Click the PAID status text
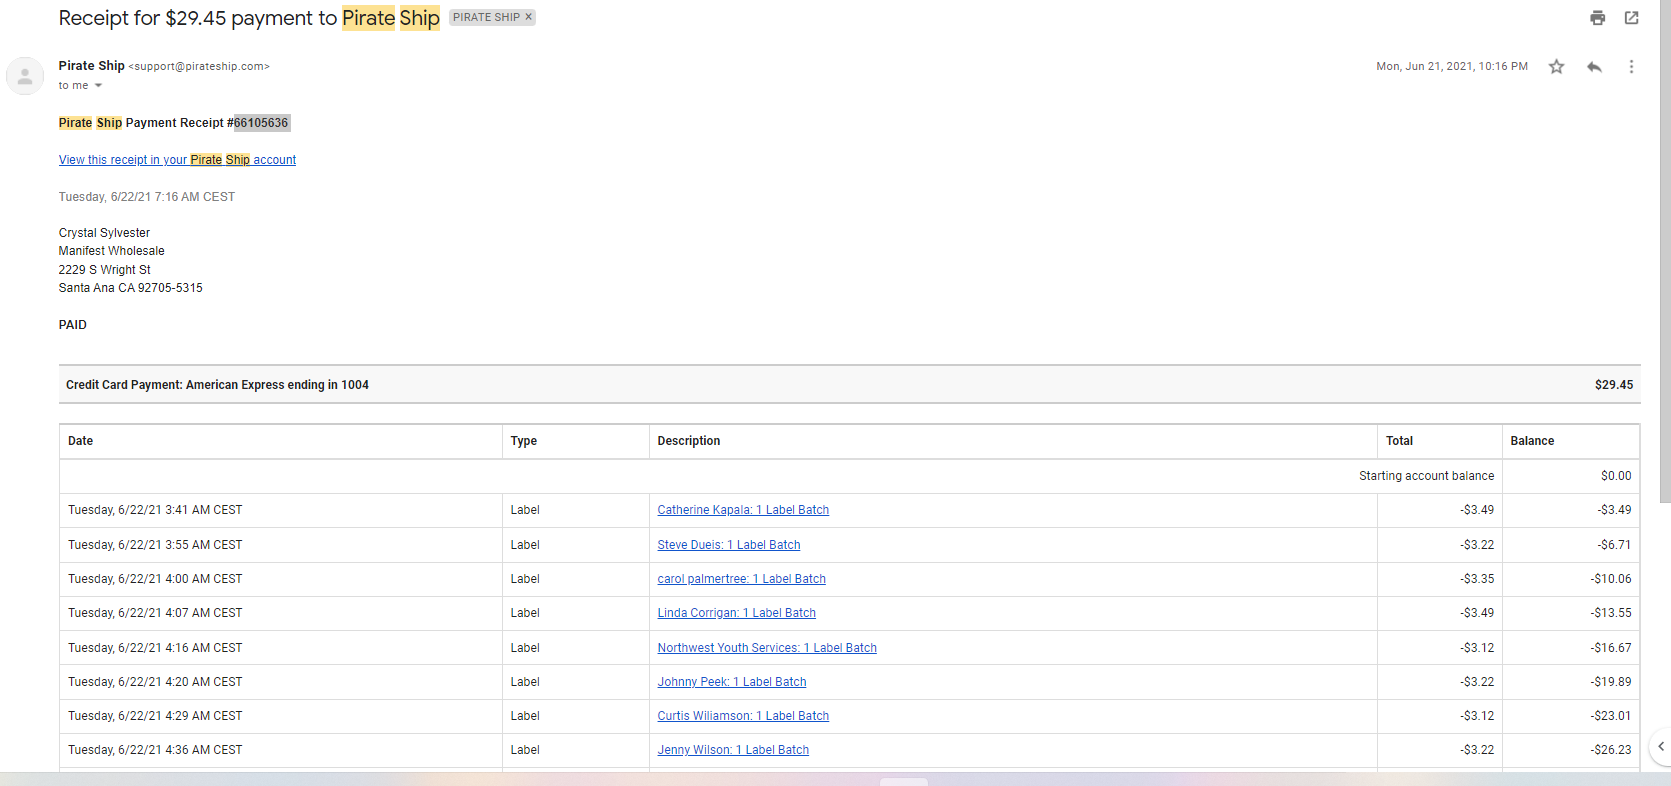This screenshot has width=1671, height=786. tap(73, 325)
